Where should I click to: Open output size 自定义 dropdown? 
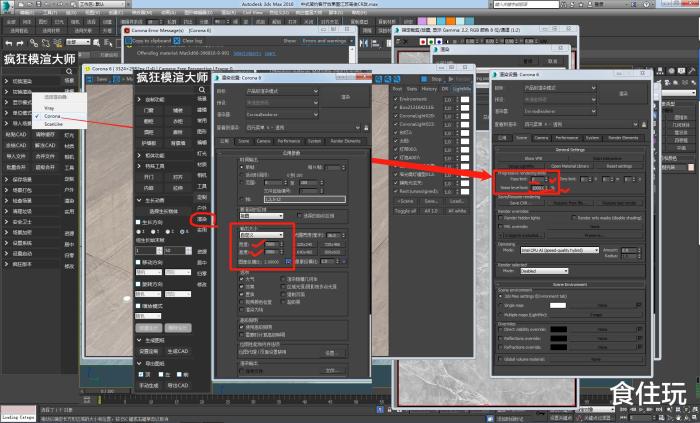(x=262, y=235)
